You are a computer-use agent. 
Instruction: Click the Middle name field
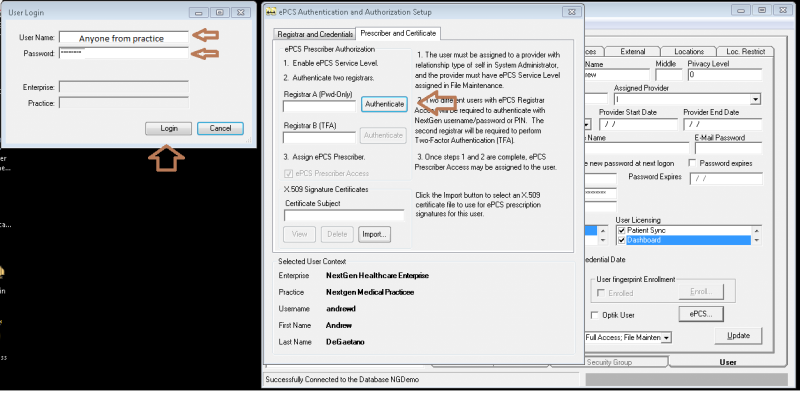point(669,75)
